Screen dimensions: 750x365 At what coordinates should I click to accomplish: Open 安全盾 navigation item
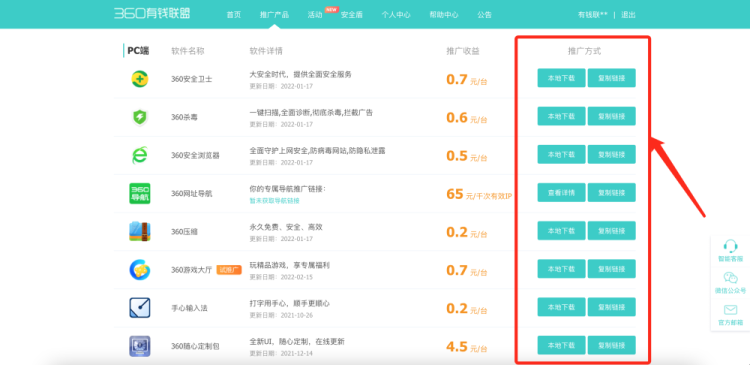[x=352, y=15]
